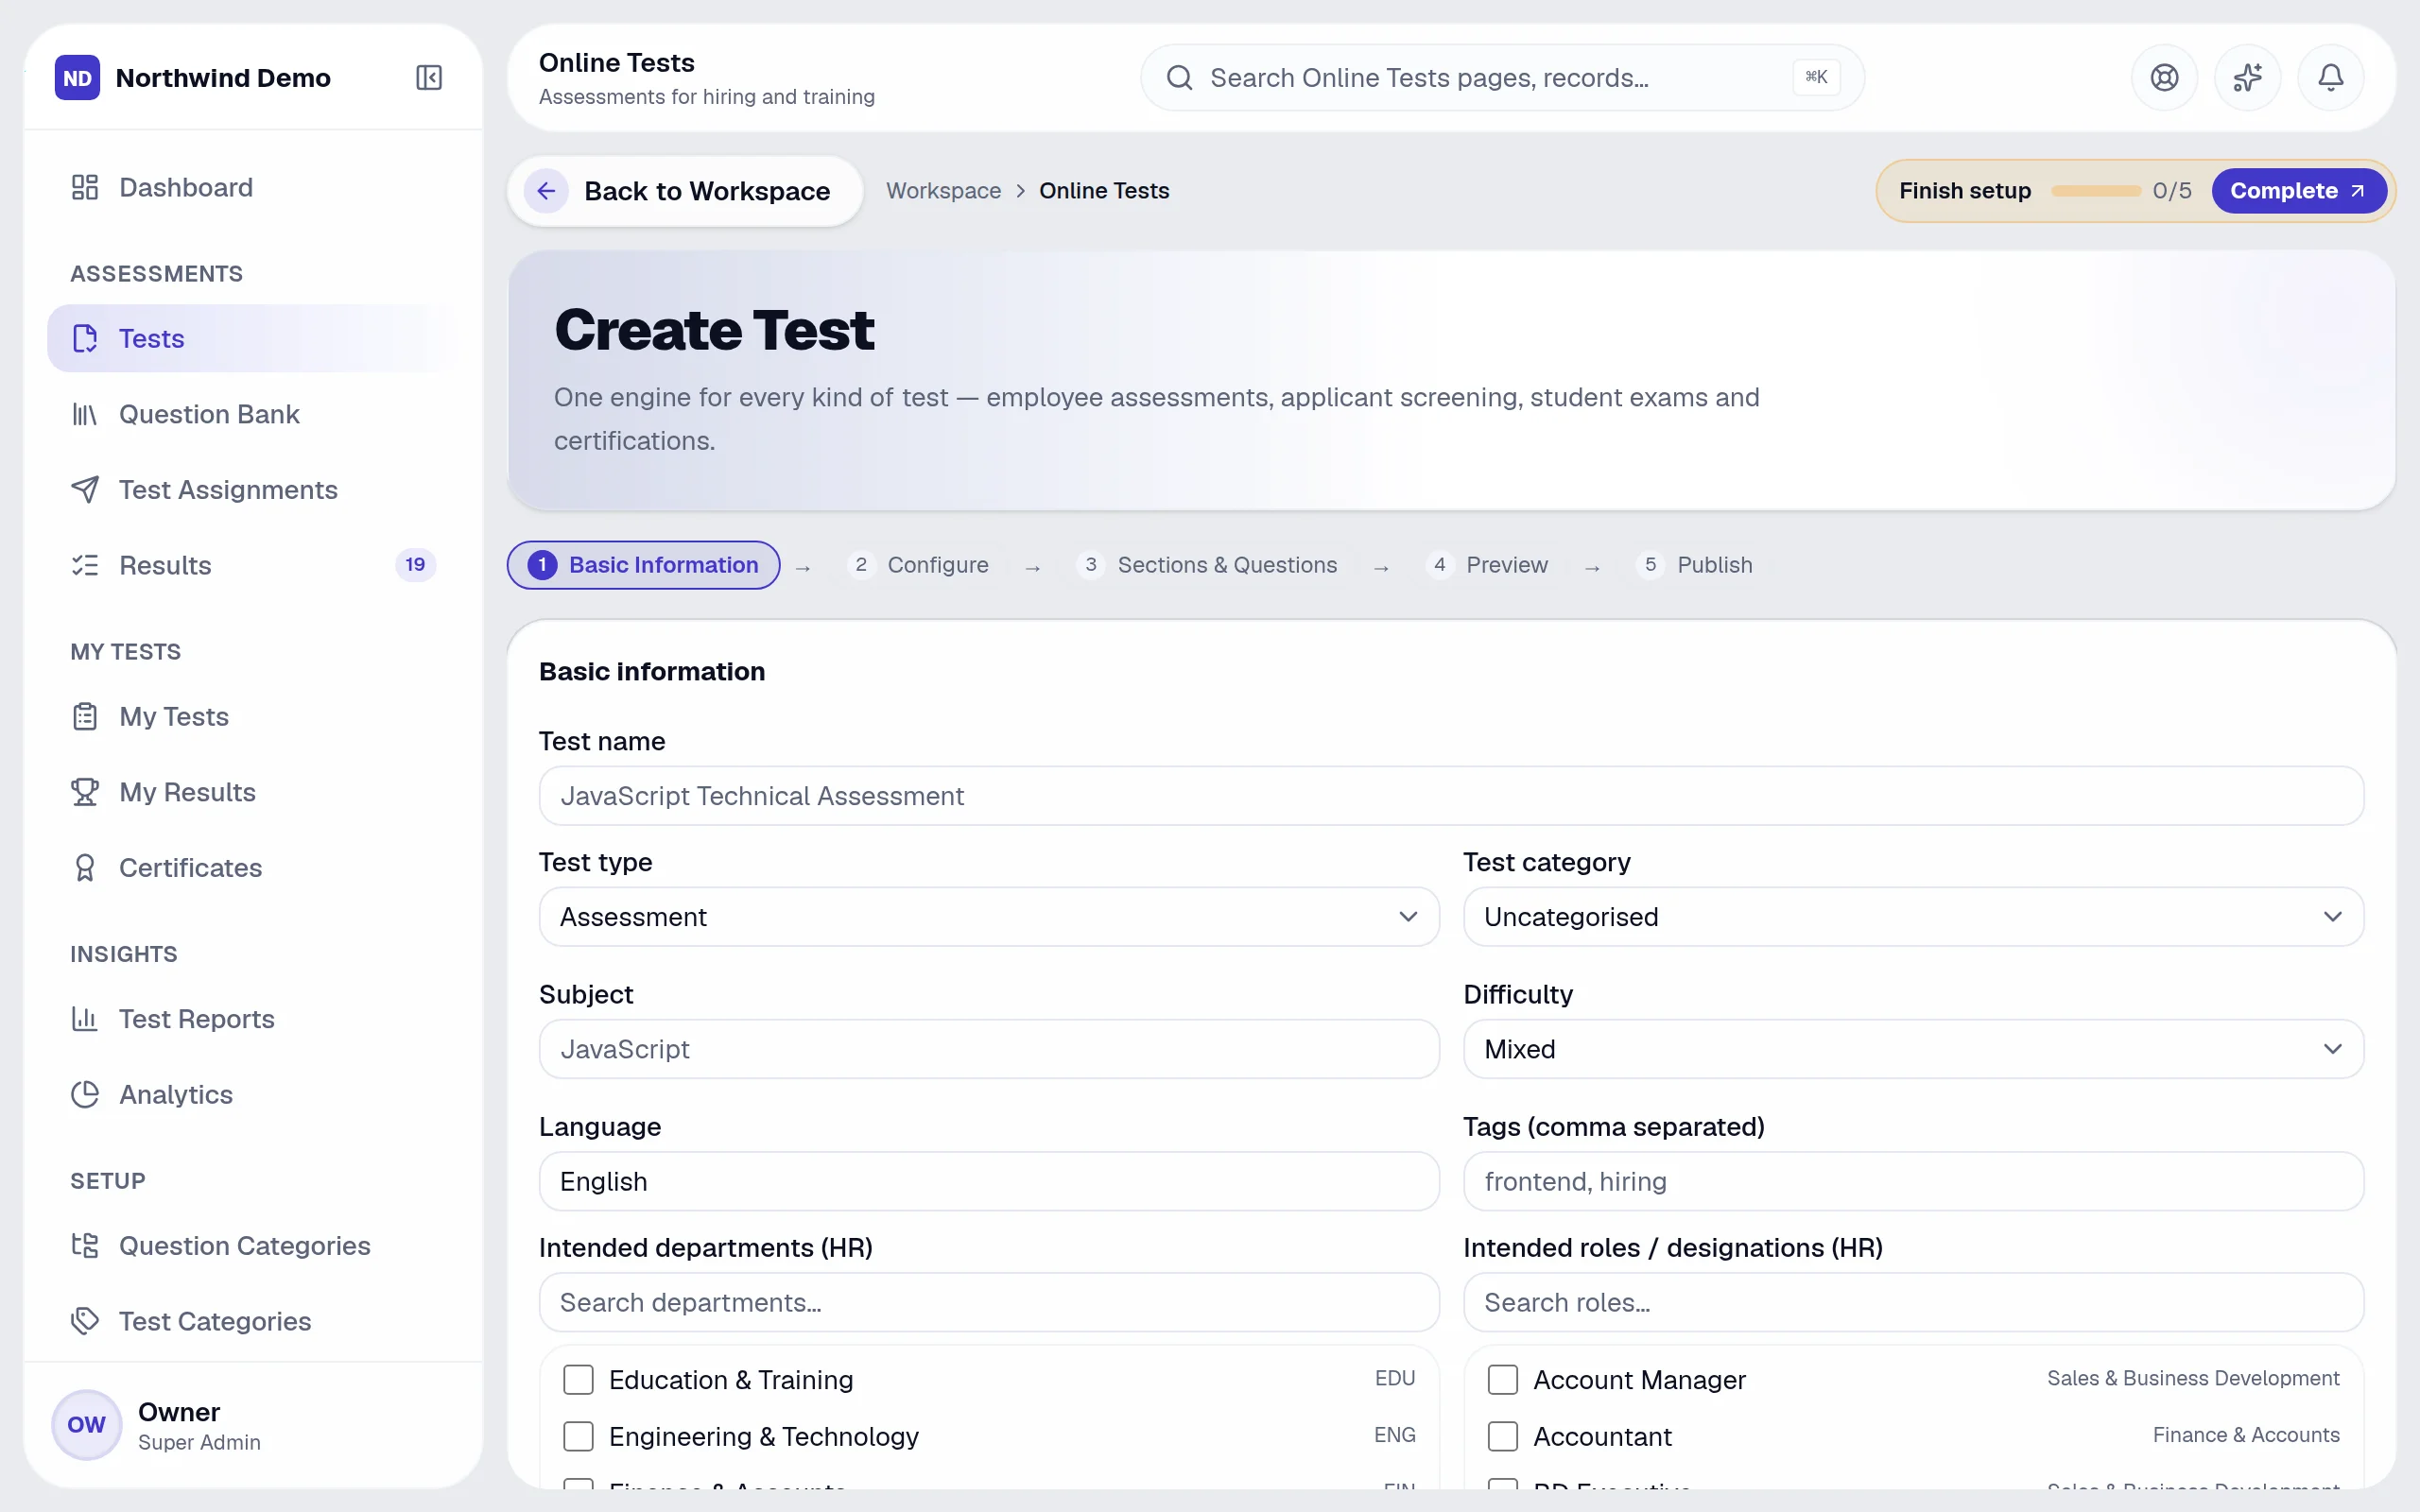Open the Difficulty dropdown
This screenshot has height=1512, width=2420.
(x=1913, y=1049)
